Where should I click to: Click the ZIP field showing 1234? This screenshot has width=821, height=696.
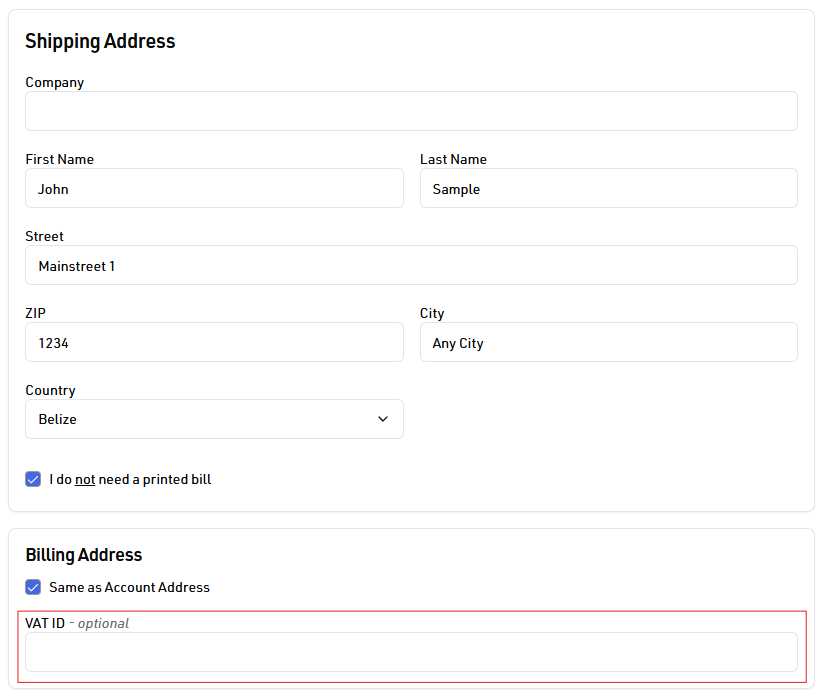pyautogui.click(x=214, y=342)
